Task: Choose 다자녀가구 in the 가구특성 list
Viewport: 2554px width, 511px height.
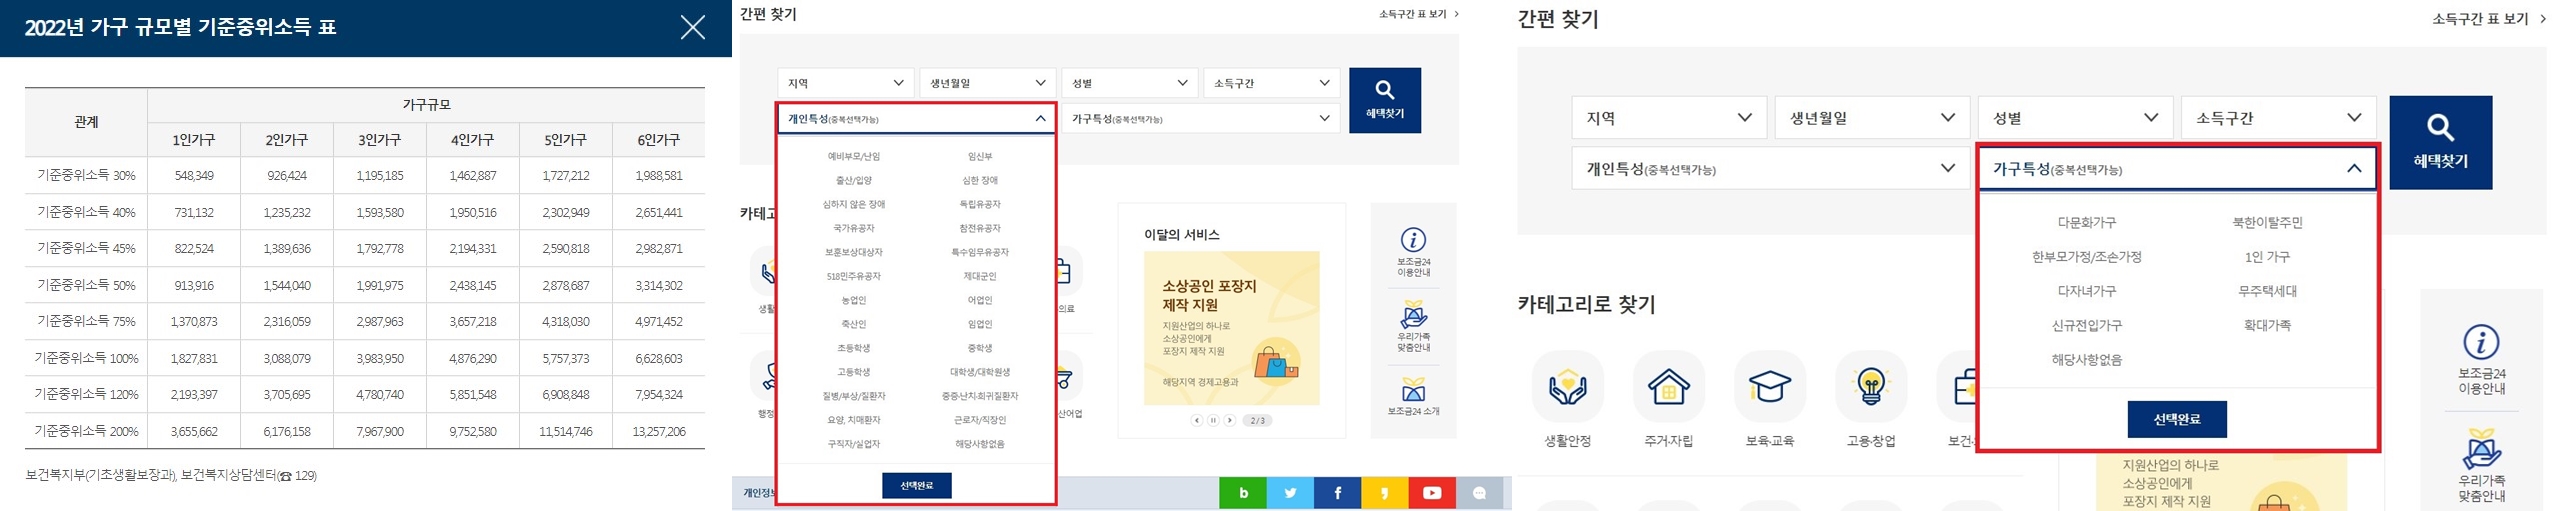Action: pyautogui.click(x=2086, y=291)
